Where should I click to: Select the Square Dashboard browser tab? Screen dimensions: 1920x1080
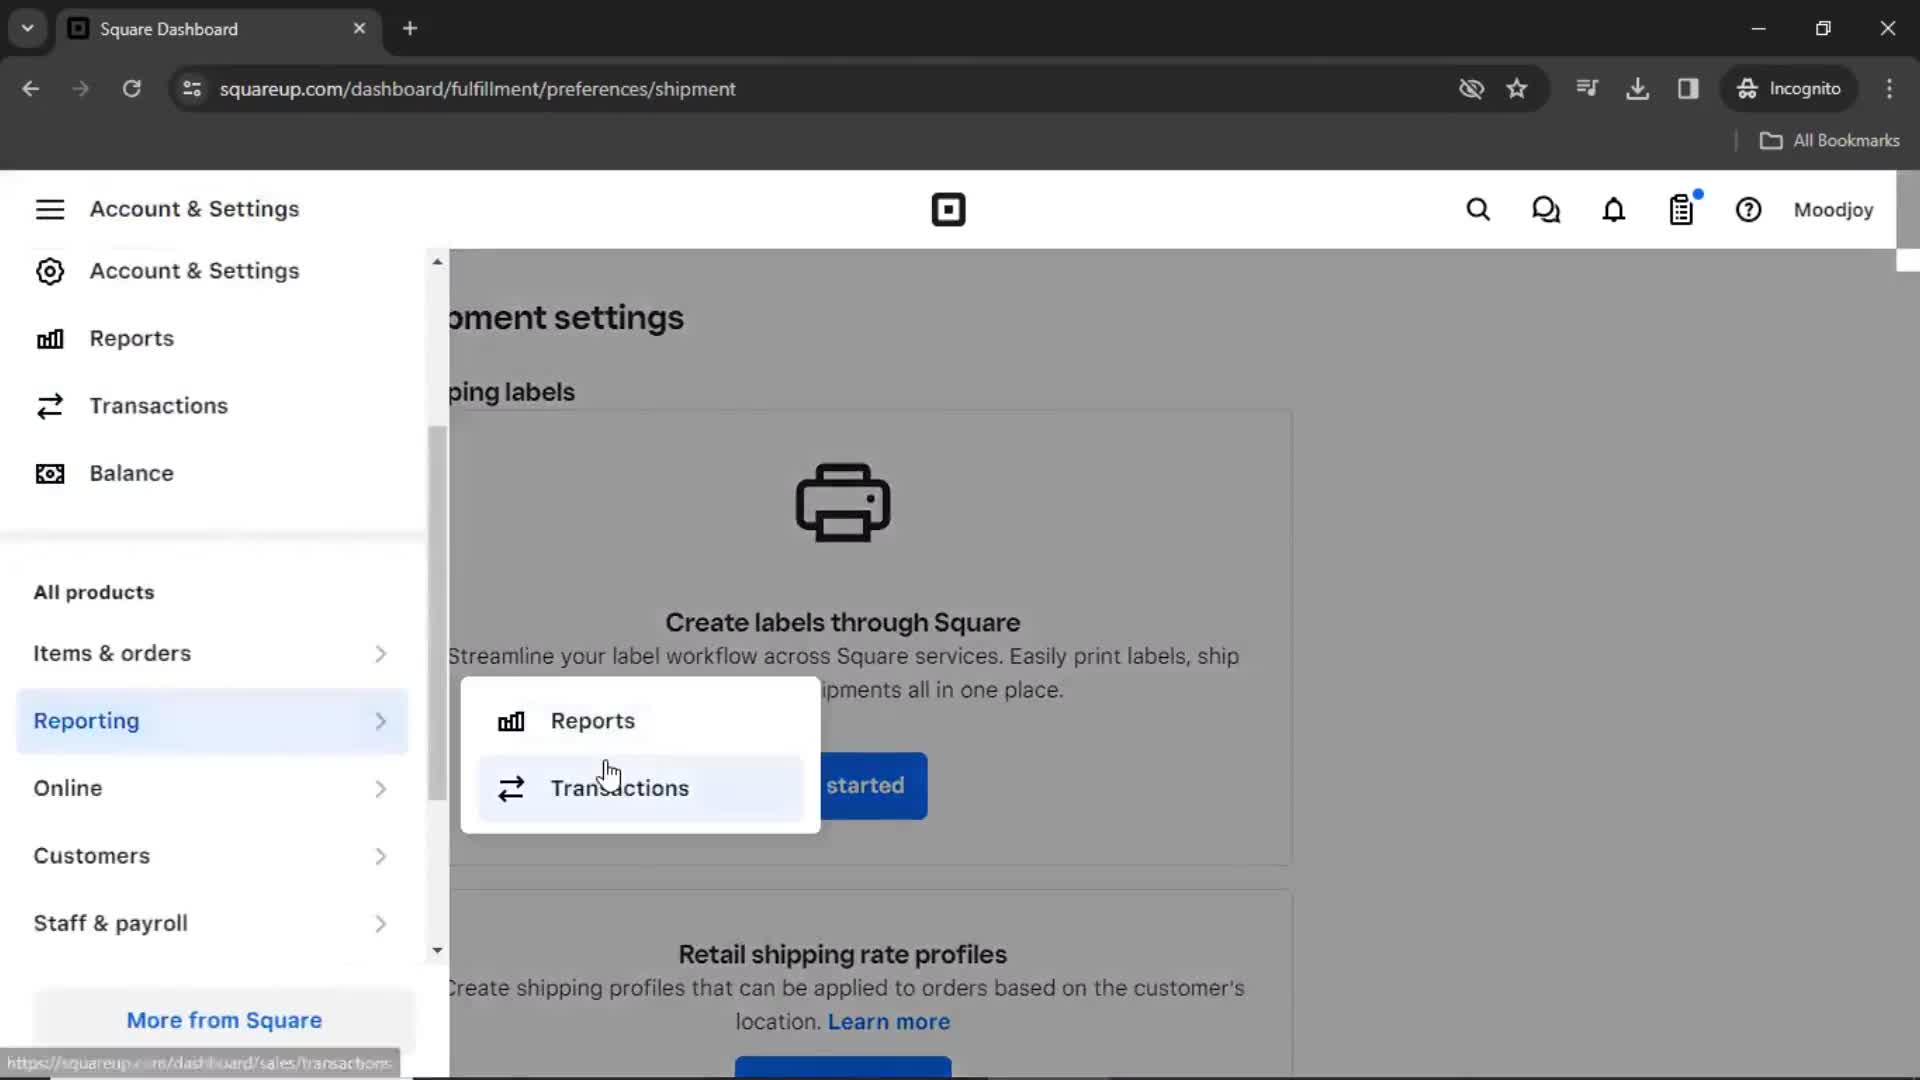click(218, 29)
